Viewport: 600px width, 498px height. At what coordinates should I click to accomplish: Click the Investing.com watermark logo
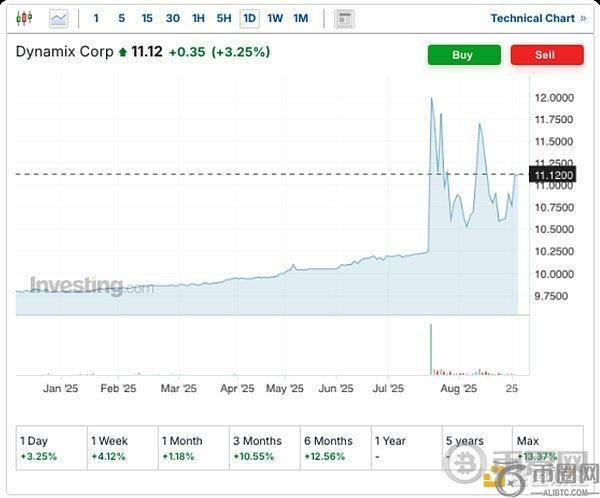91,286
